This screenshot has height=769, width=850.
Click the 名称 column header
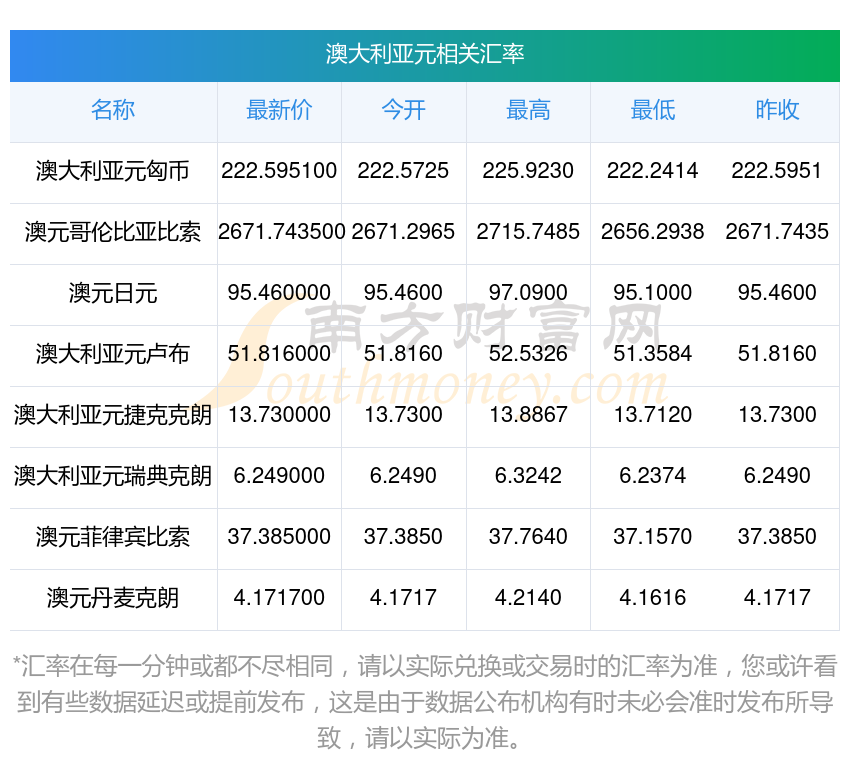coord(113,110)
